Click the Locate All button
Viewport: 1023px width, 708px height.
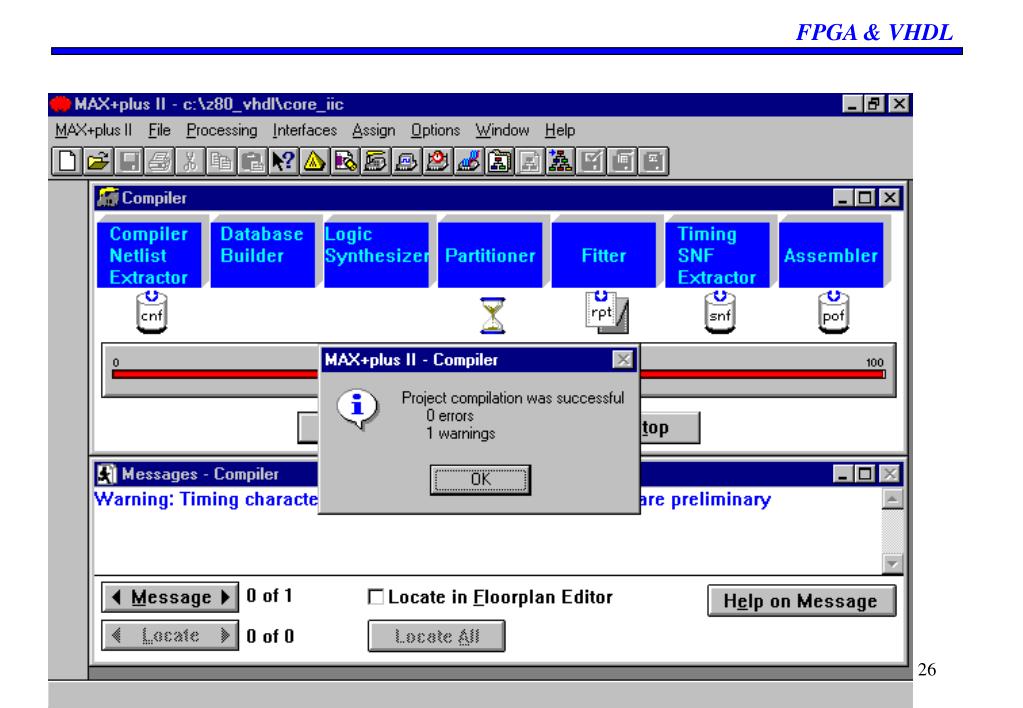436,636
